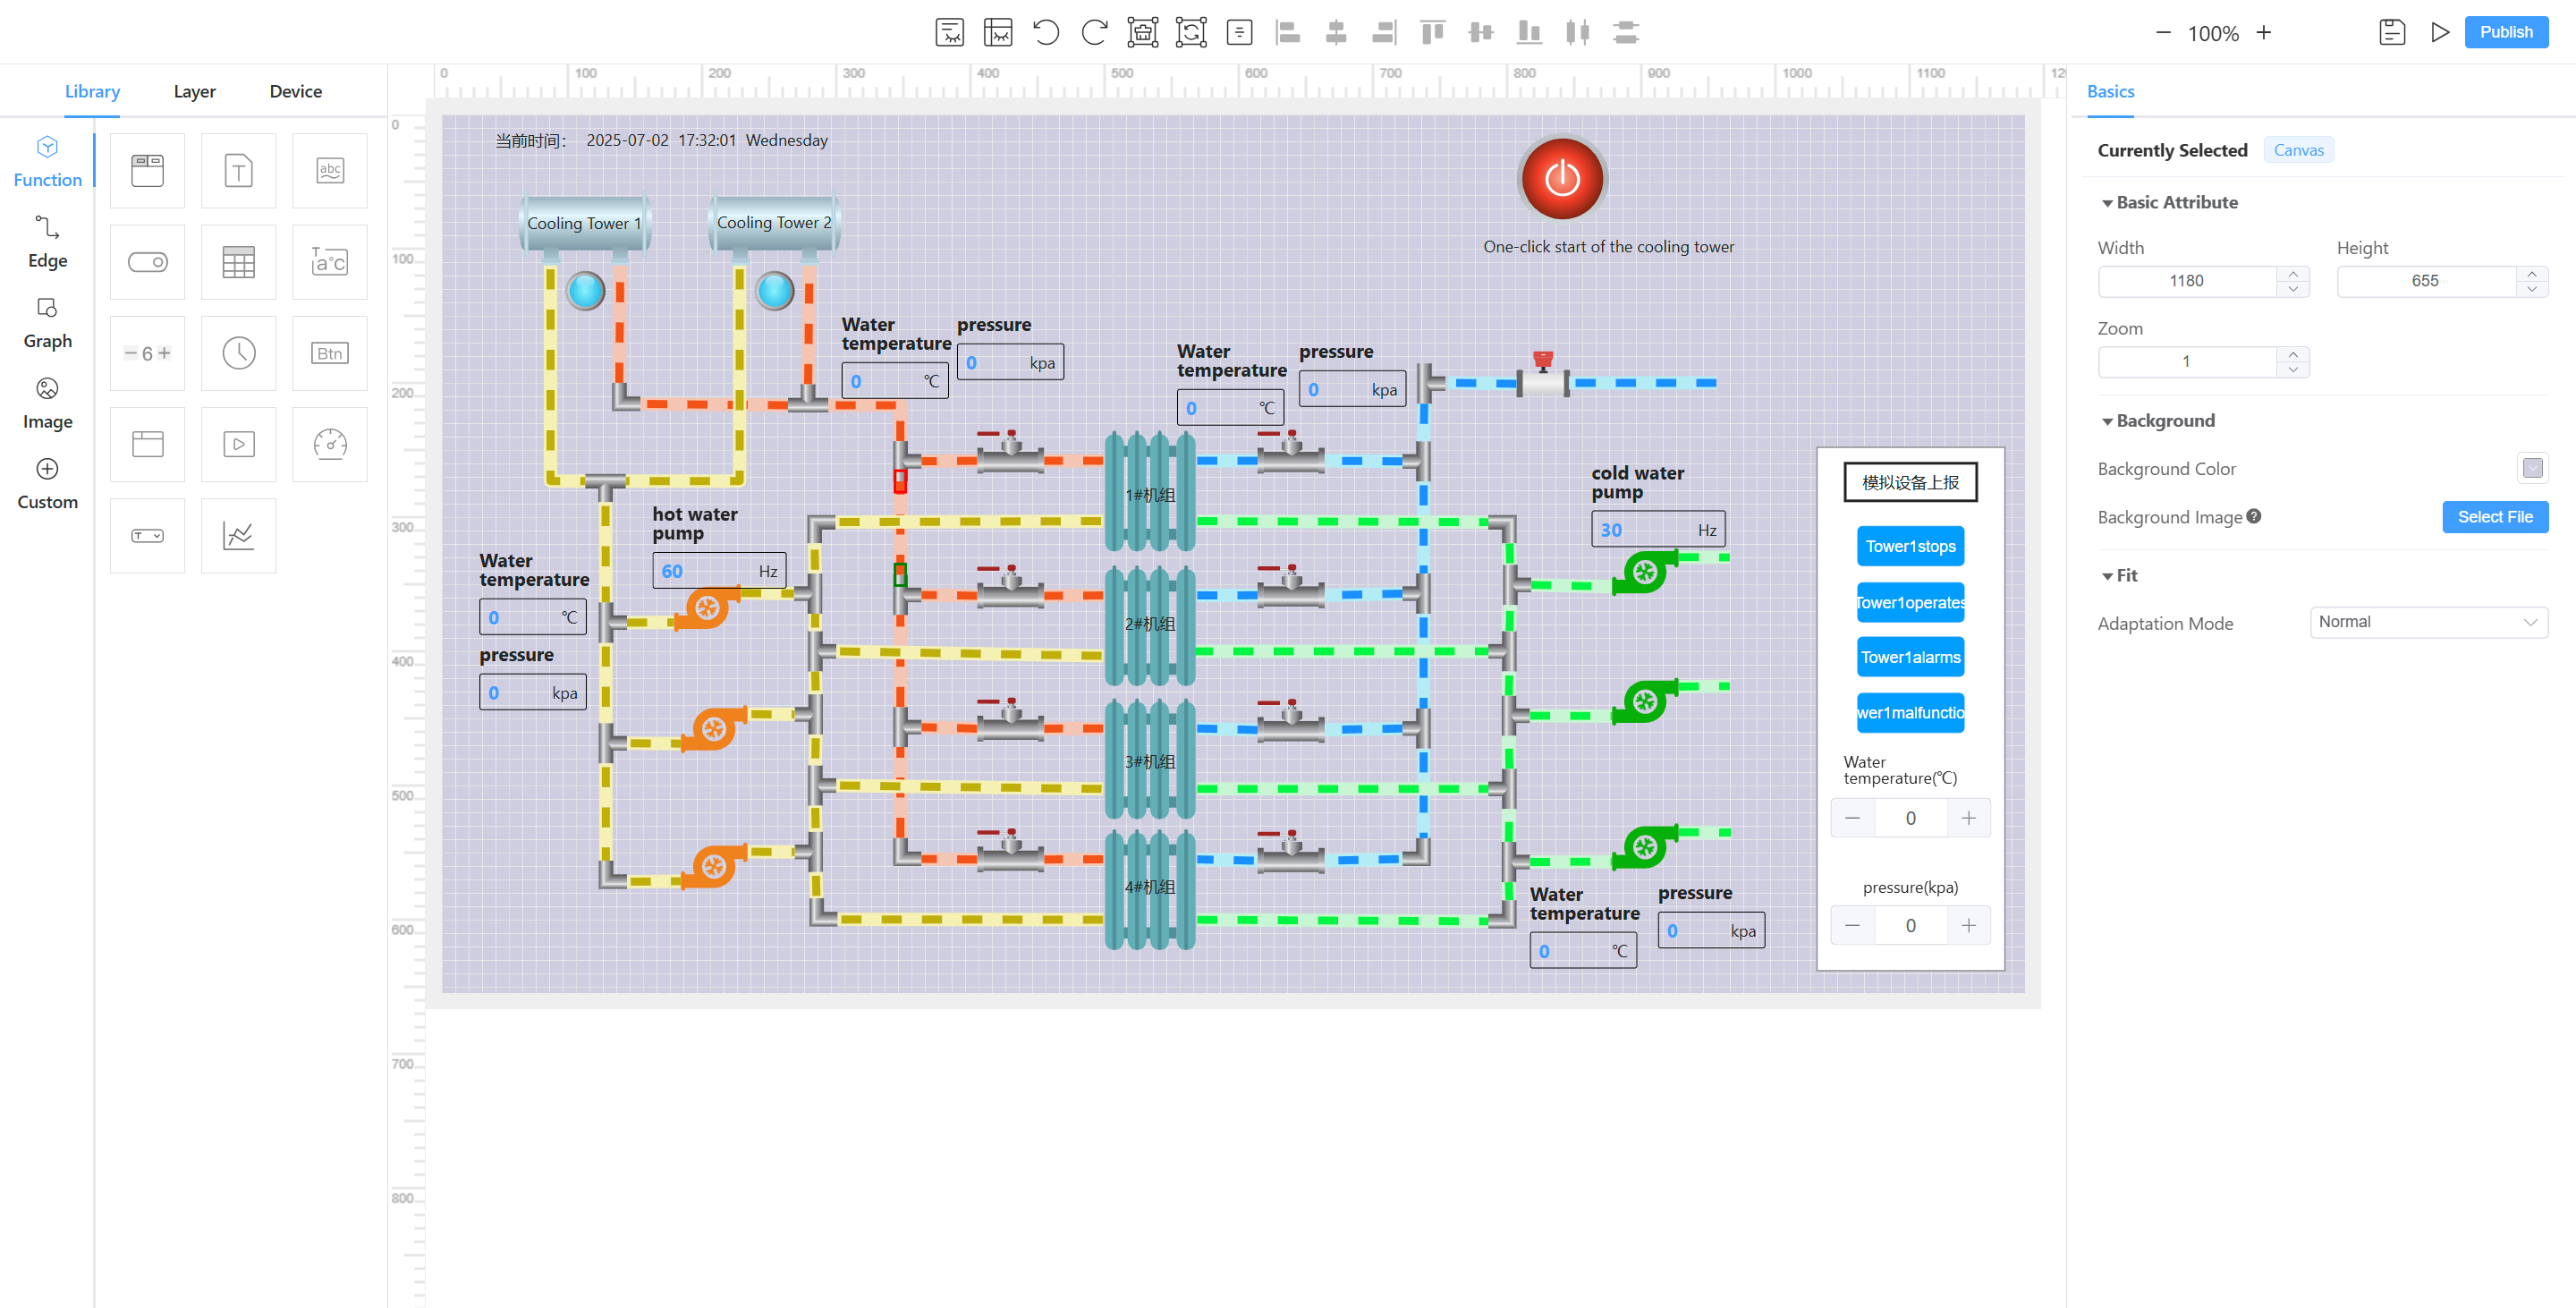
Task: Click the clear canvas (basket) toolbar icon
Action: [x=1142, y=32]
